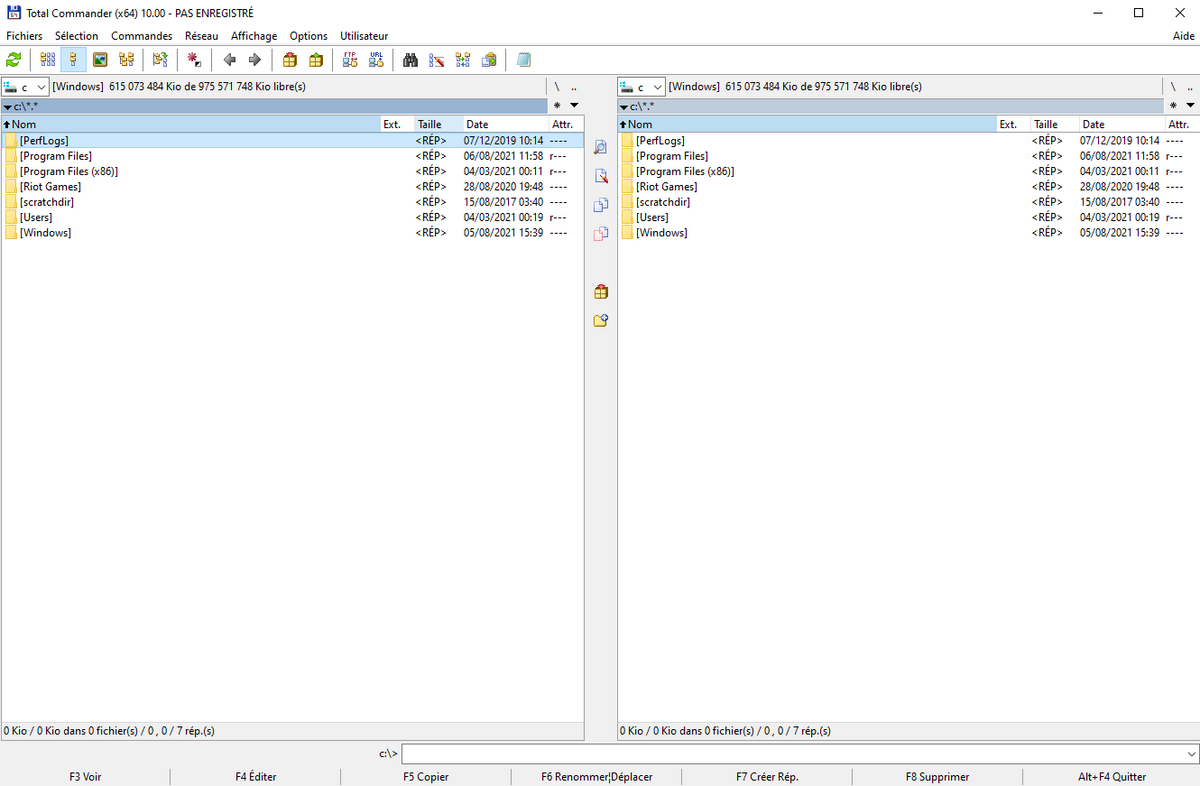The image size is (1200, 786).
Task: Switch to brief file names only view
Action: coord(47,60)
